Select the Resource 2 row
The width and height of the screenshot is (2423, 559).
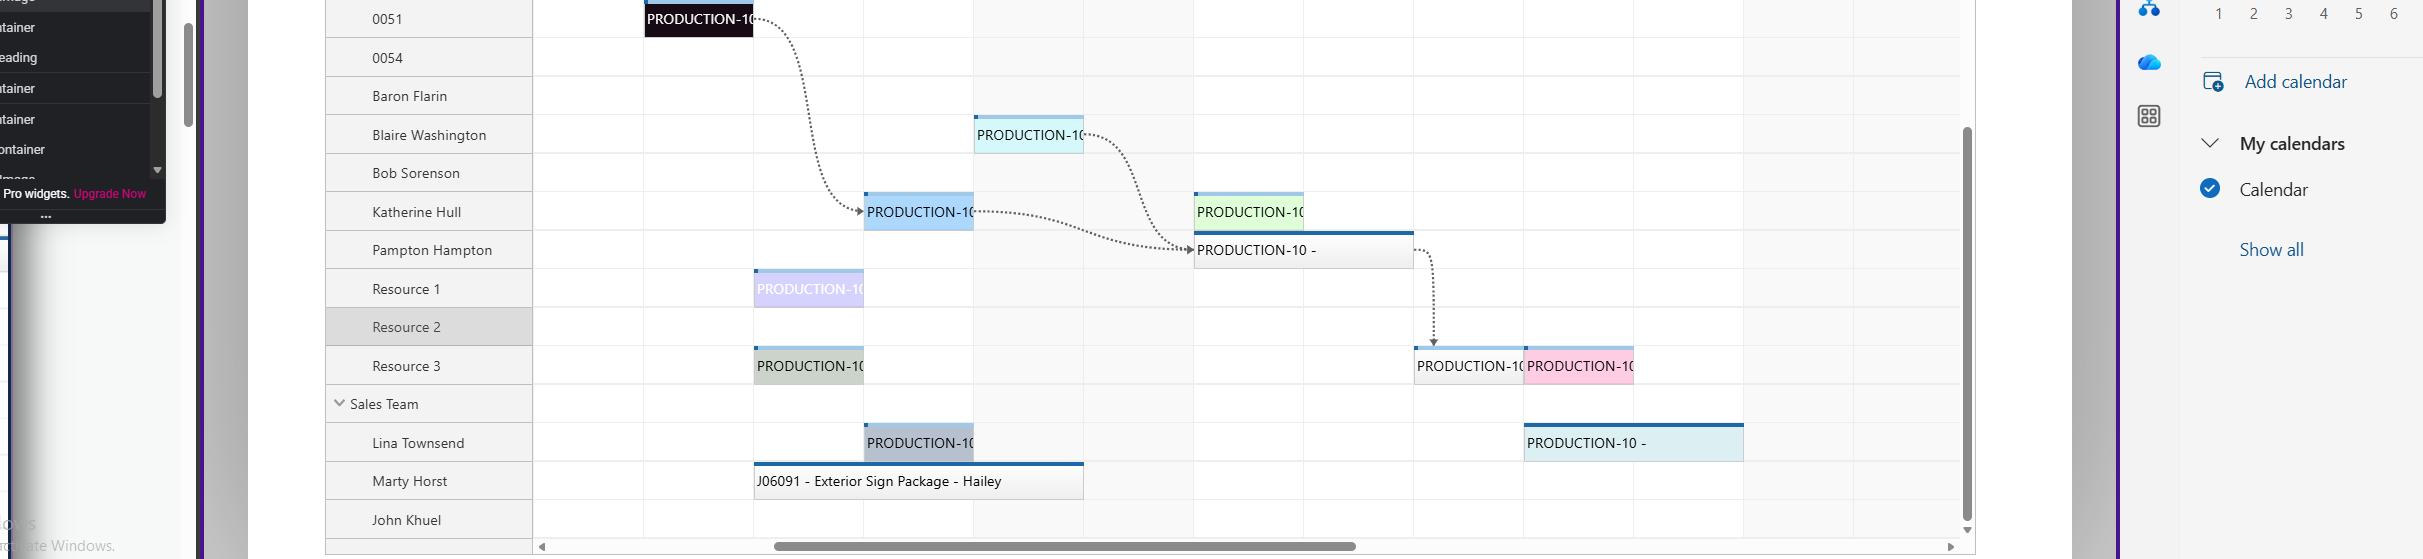[406, 327]
